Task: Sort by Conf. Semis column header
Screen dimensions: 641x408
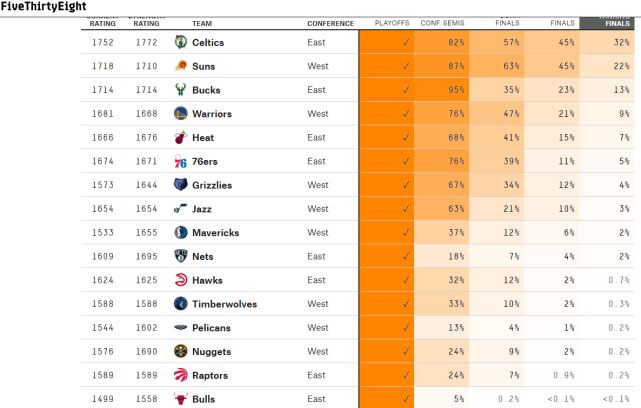Action: coord(442,23)
